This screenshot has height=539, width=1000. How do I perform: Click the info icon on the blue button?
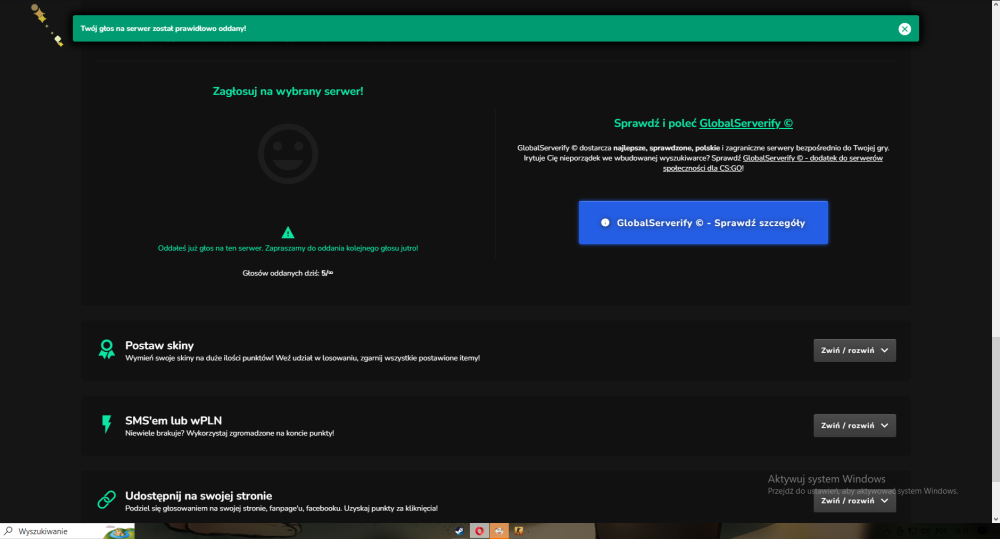coord(605,223)
